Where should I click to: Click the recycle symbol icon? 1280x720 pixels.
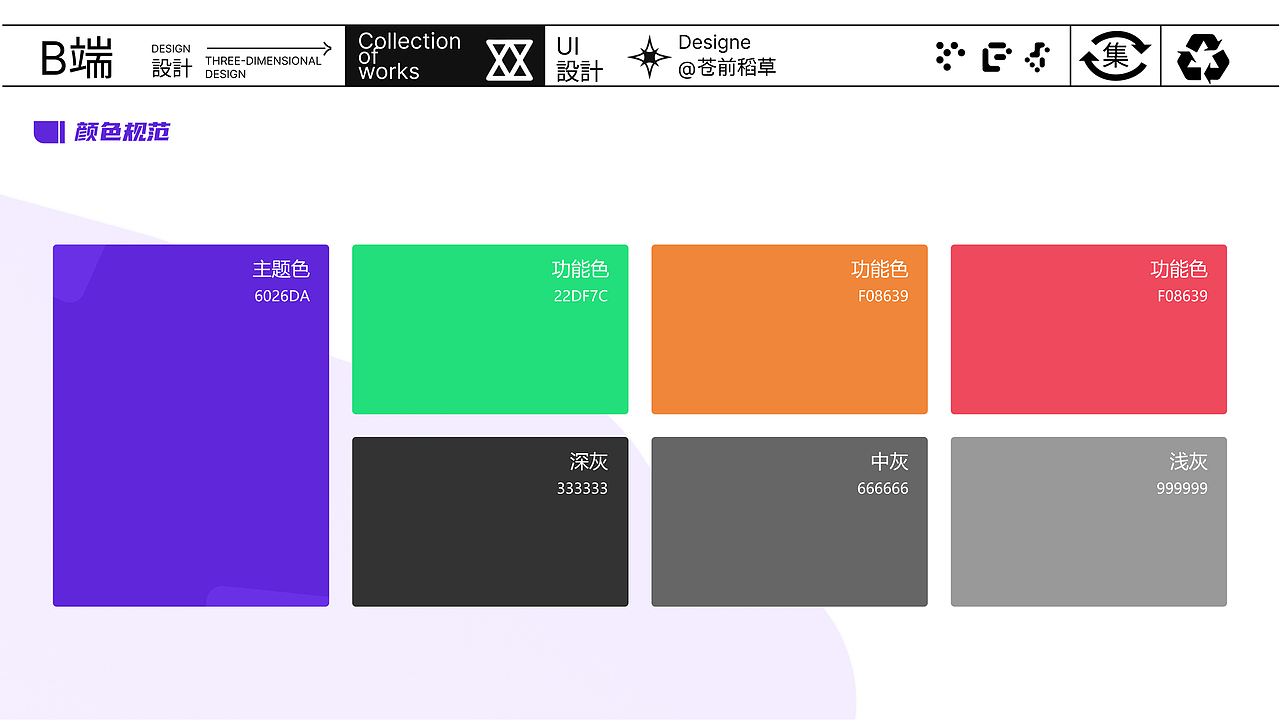click(x=1203, y=57)
